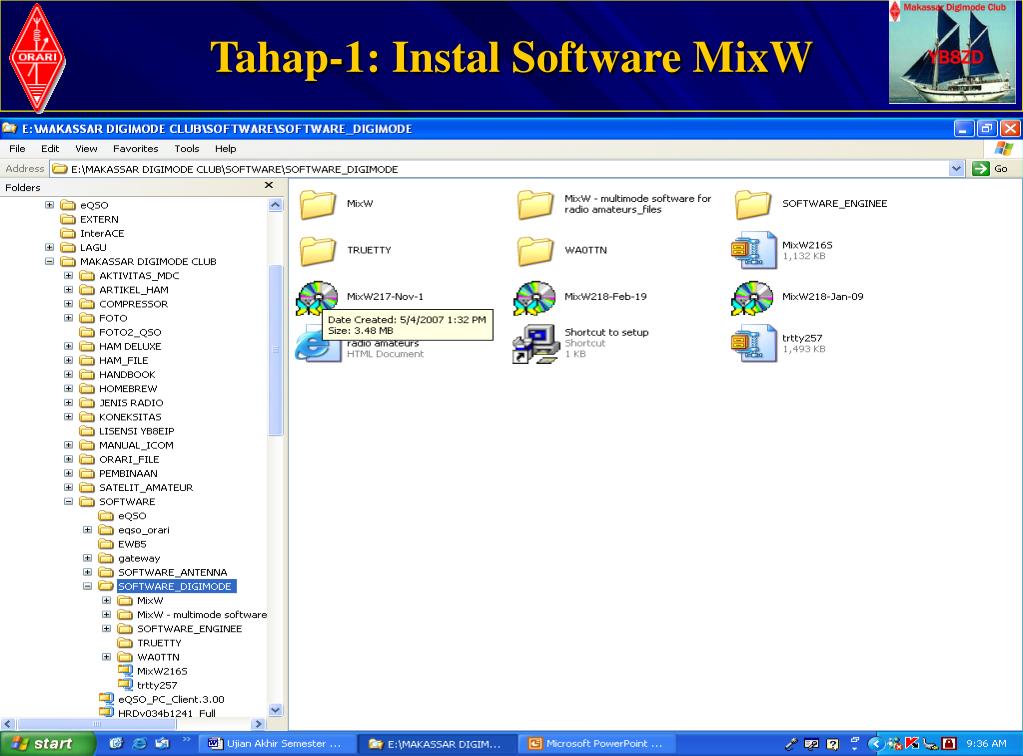Select MixW218-Feb-19 installer icon
The image size is (1023, 756).
535,298
